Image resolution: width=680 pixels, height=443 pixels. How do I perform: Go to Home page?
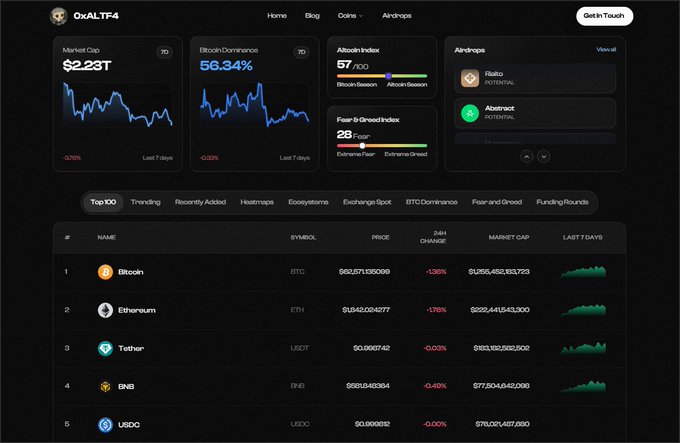[x=277, y=16]
